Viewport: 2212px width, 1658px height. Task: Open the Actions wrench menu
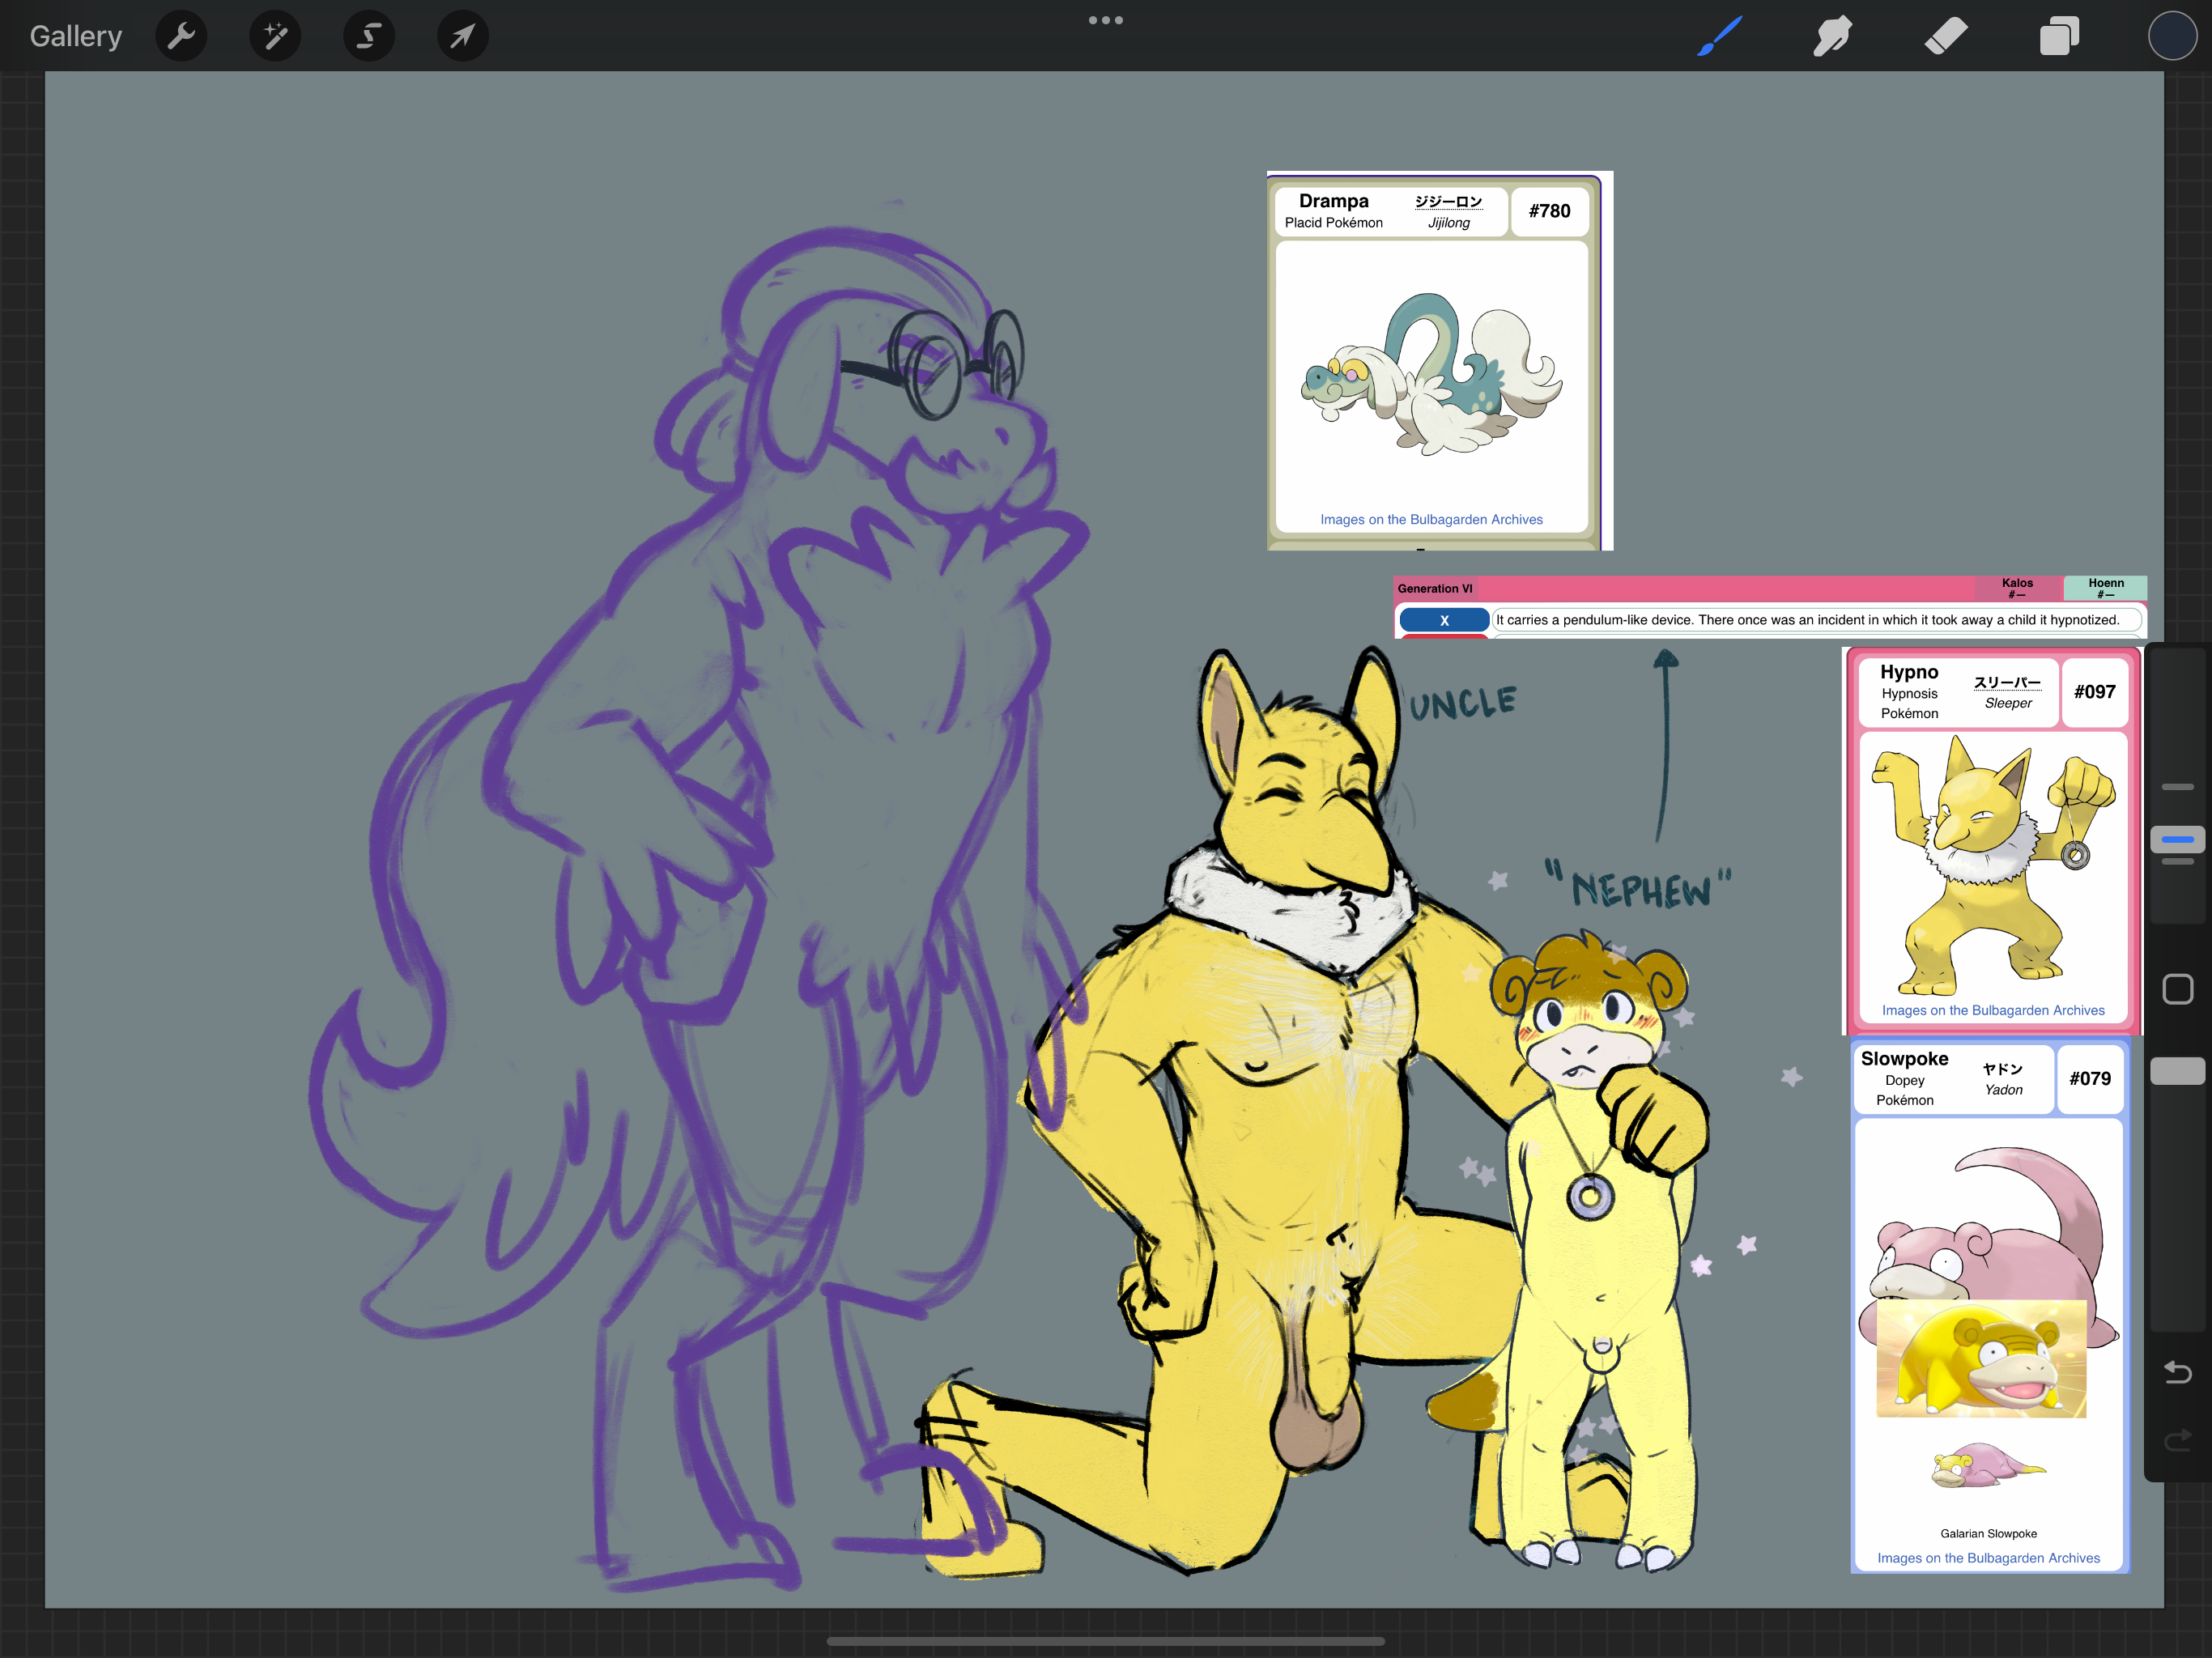pyautogui.click(x=181, y=36)
